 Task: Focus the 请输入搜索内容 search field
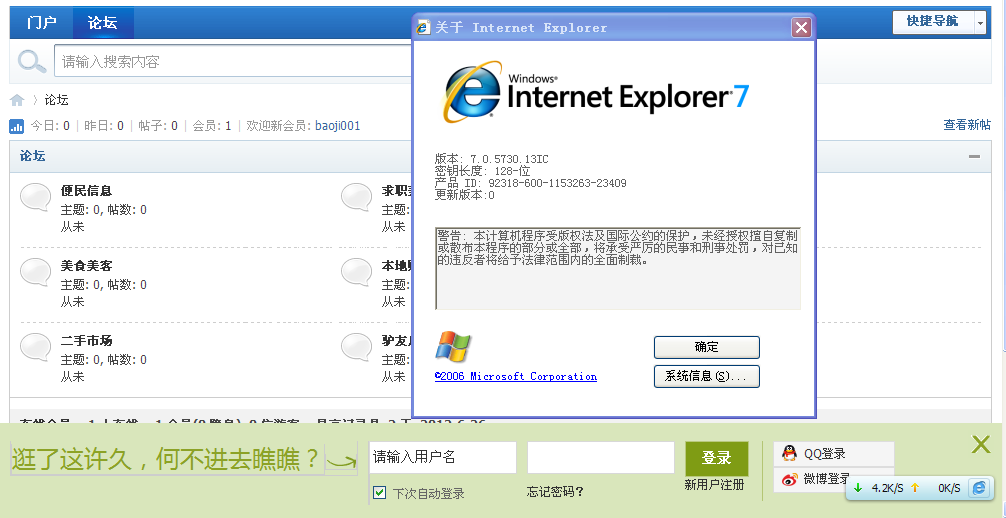pyautogui.click(x=234, y=62)
